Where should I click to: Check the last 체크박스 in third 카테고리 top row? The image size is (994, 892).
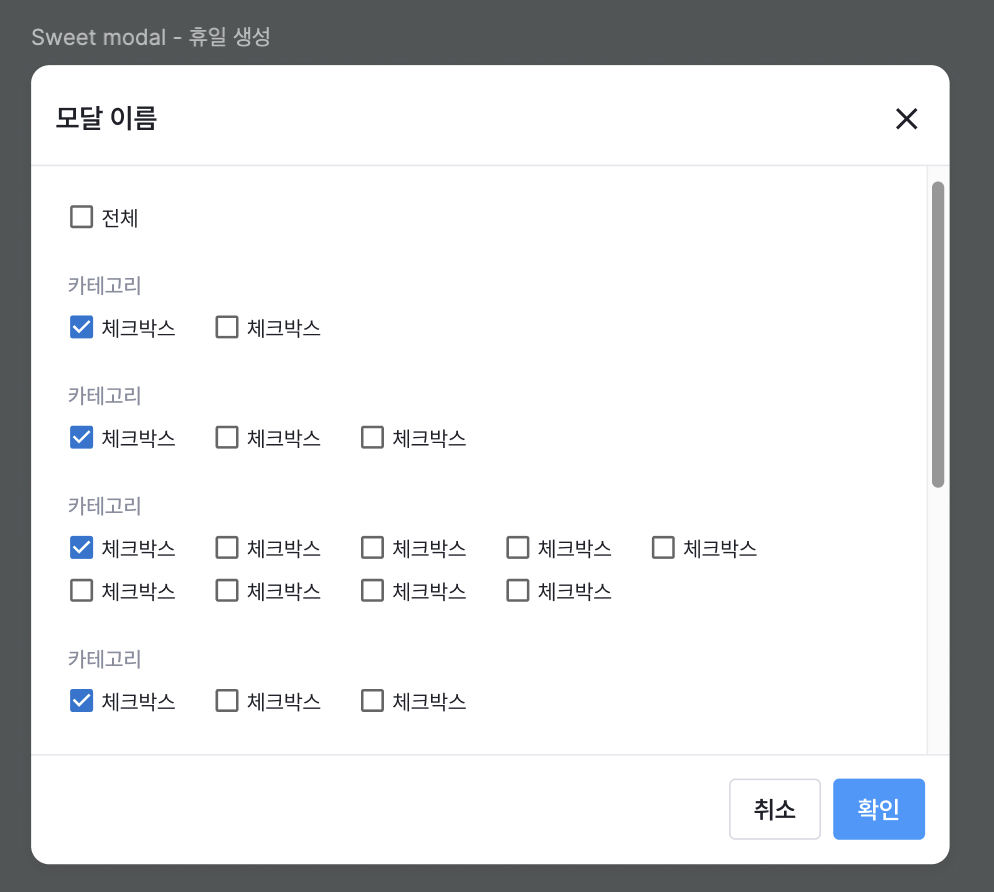[x=662, y=547]
